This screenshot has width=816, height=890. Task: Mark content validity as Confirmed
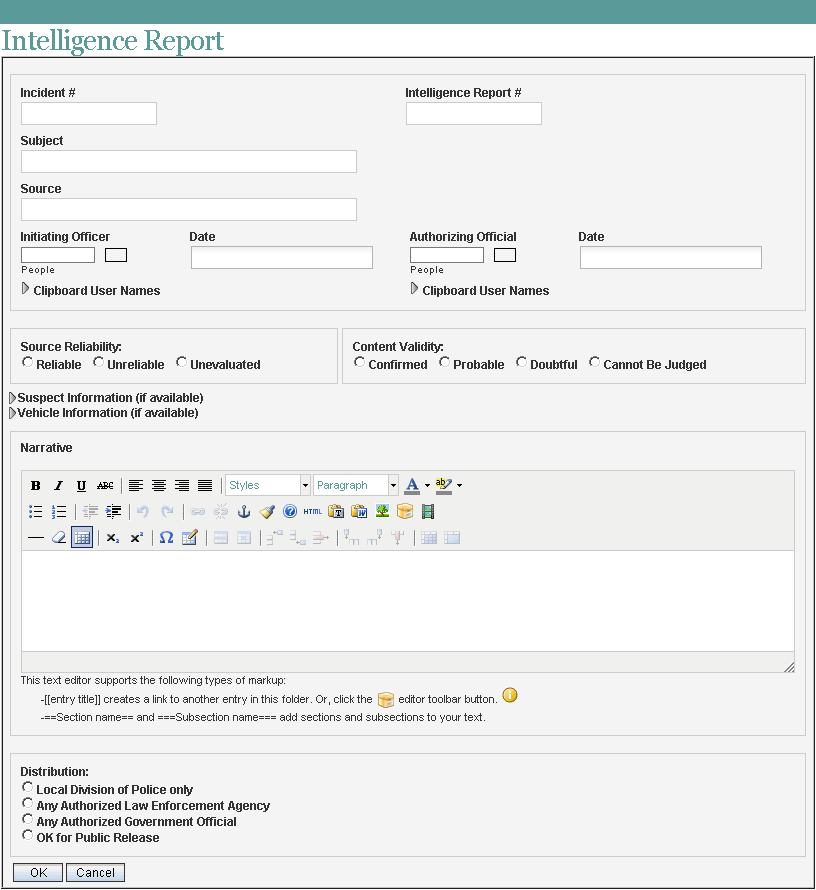pos(359,362)
